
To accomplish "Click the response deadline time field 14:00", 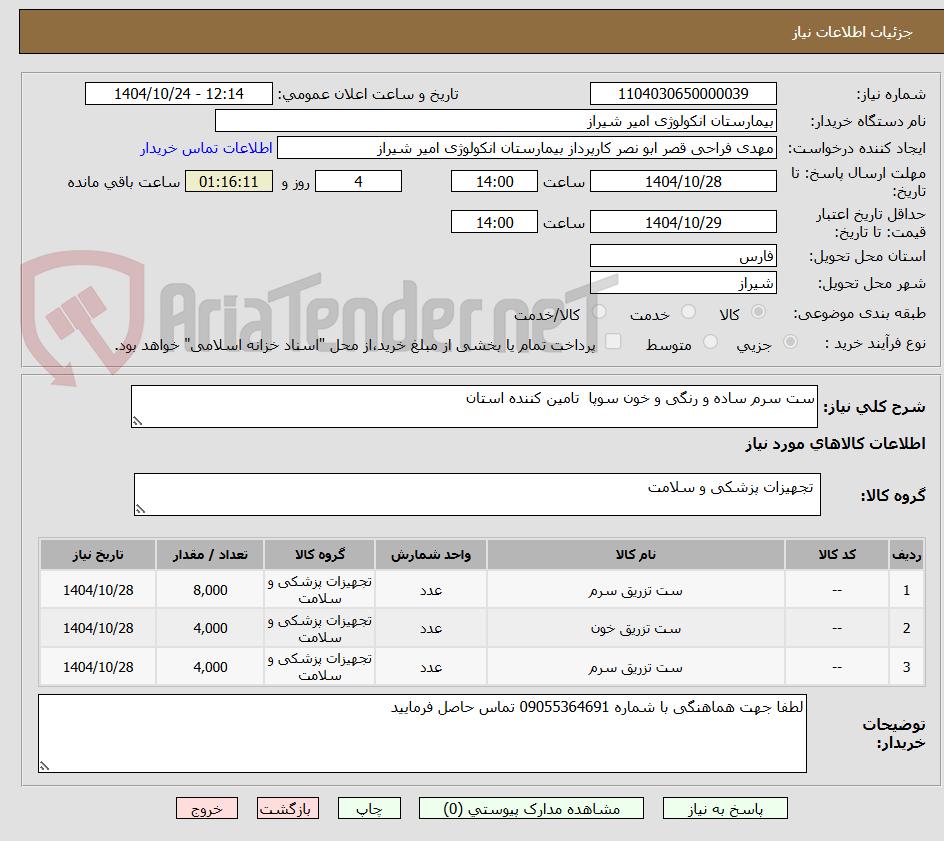I will click(x=494, y=181).
